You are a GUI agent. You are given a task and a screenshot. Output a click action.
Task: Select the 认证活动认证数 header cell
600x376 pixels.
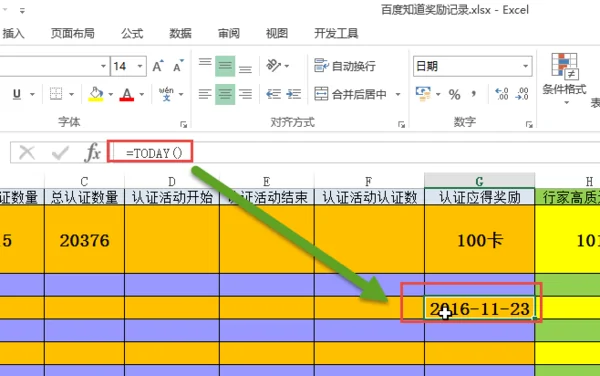369,197
